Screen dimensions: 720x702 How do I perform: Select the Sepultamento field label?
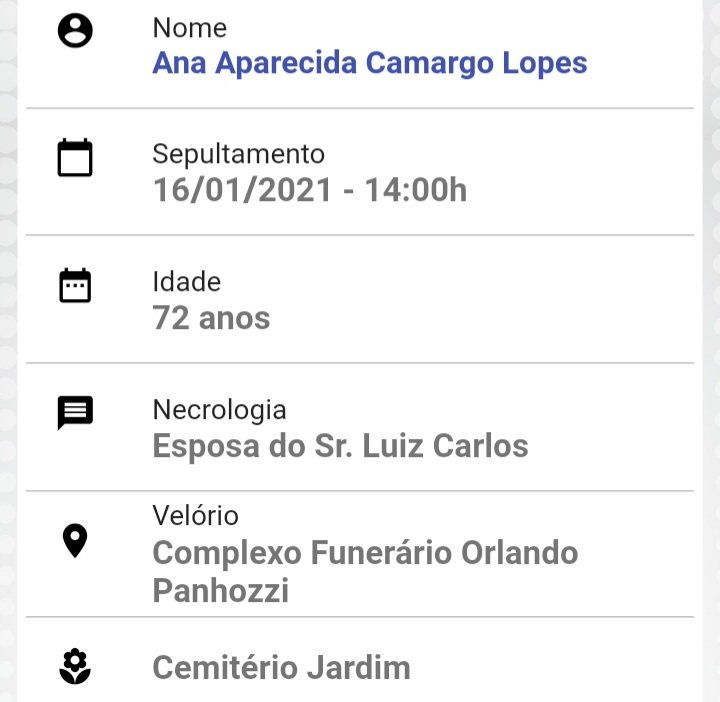[239, 154]
